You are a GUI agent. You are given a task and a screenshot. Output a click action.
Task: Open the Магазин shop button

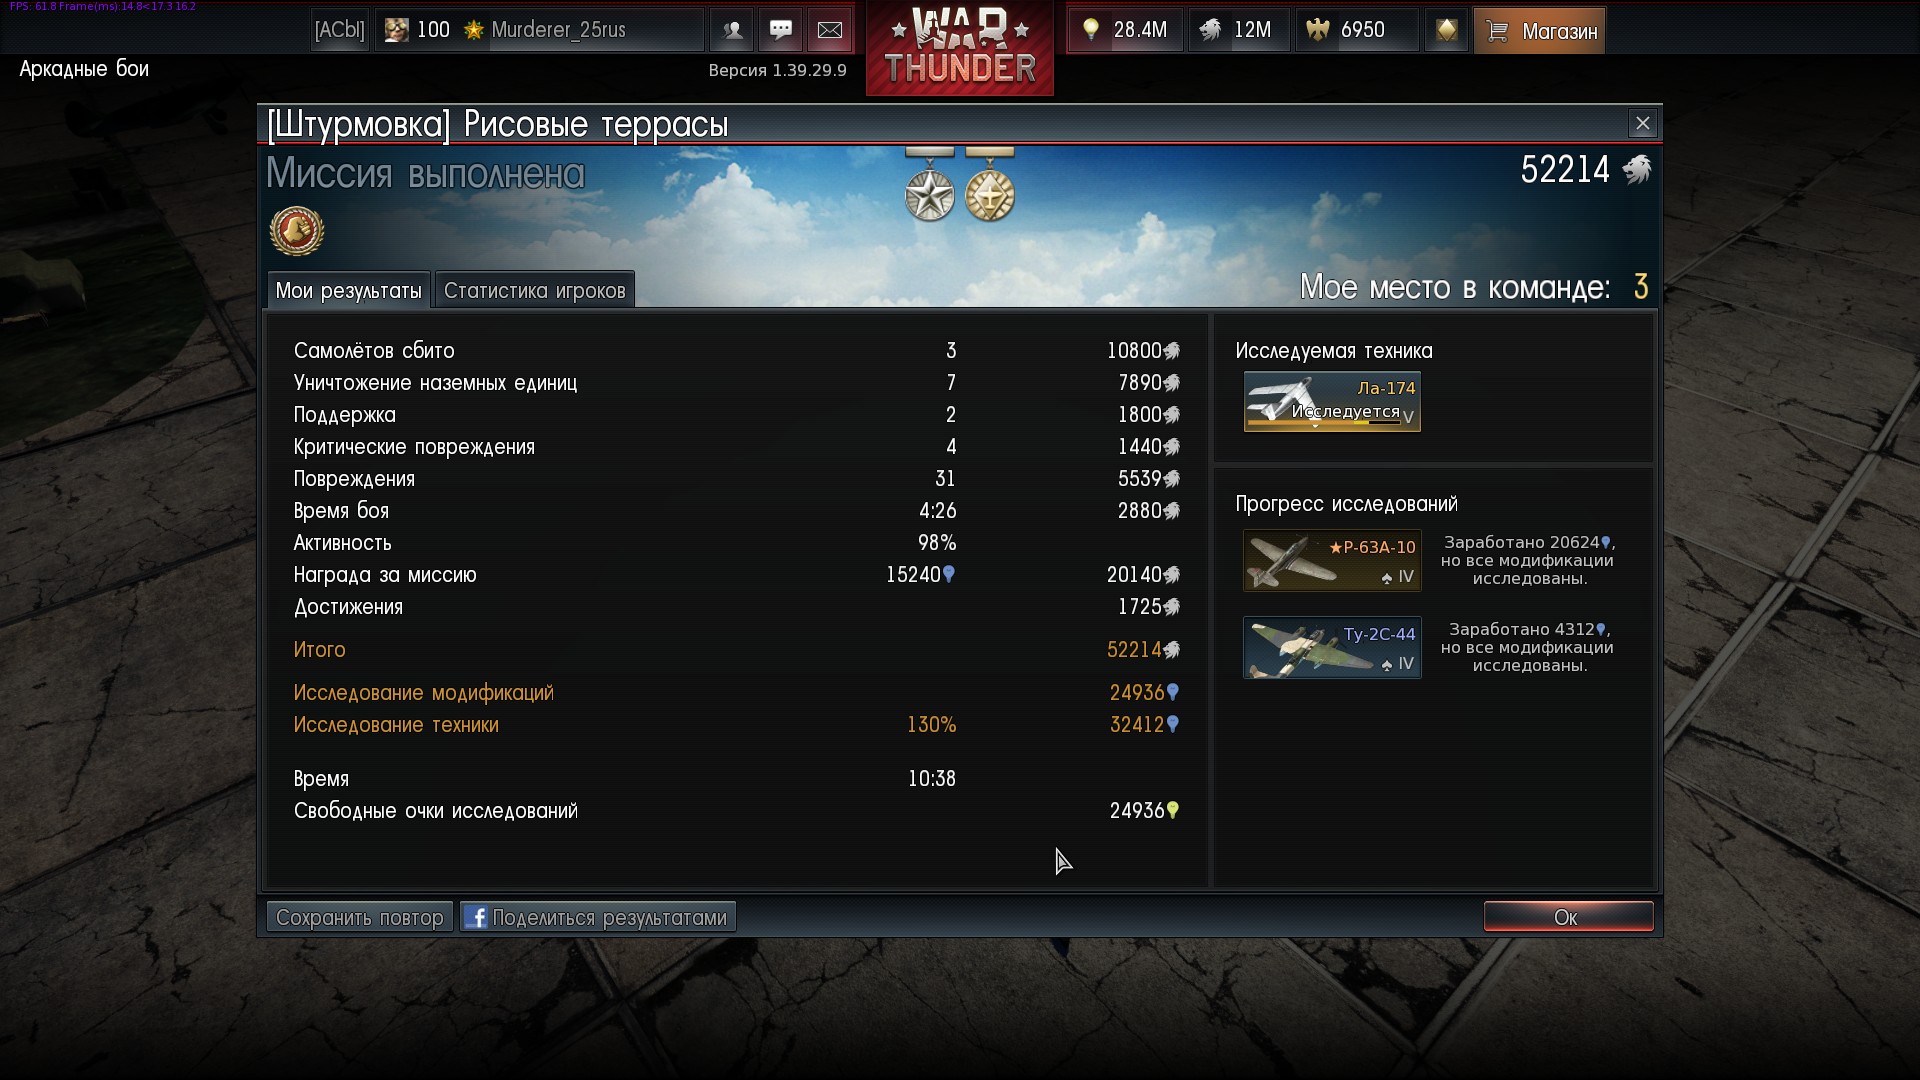pos(1539,30)
